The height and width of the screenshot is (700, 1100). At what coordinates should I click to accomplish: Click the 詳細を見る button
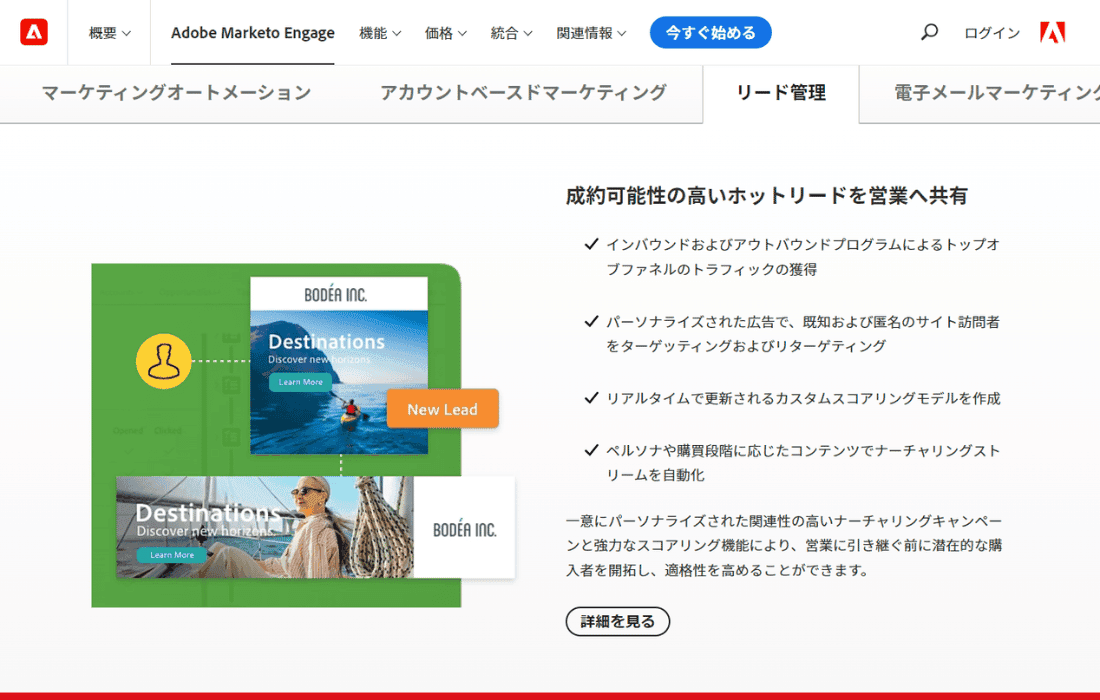click(x=617, y=621)
